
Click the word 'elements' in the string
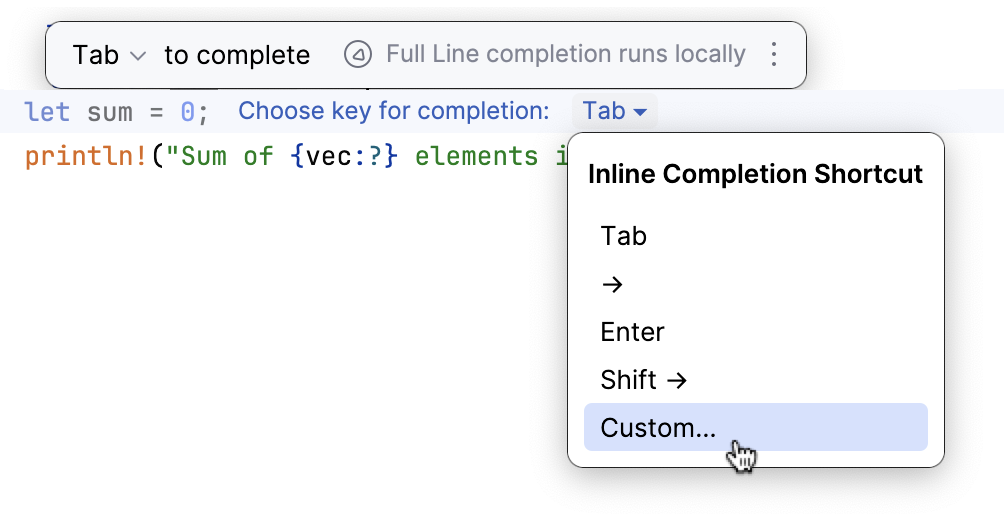(477, 157)
